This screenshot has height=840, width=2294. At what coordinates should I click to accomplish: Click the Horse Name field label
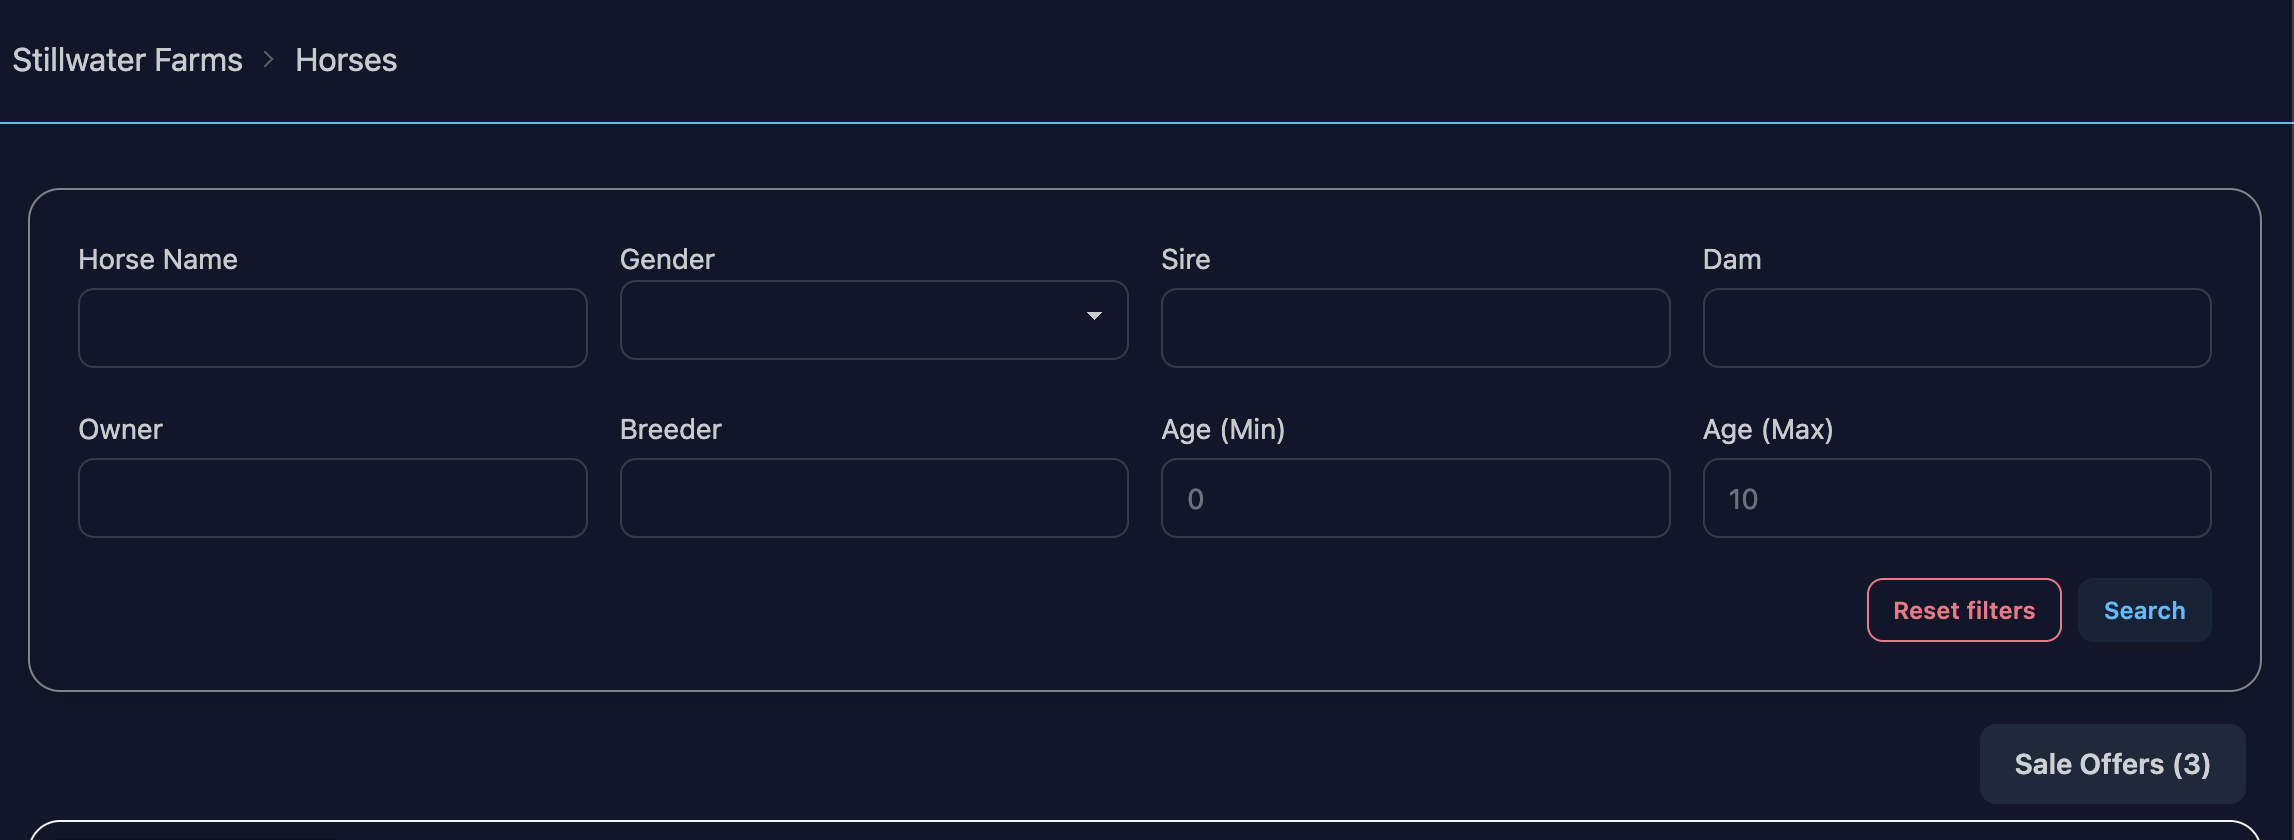(158, 260)
